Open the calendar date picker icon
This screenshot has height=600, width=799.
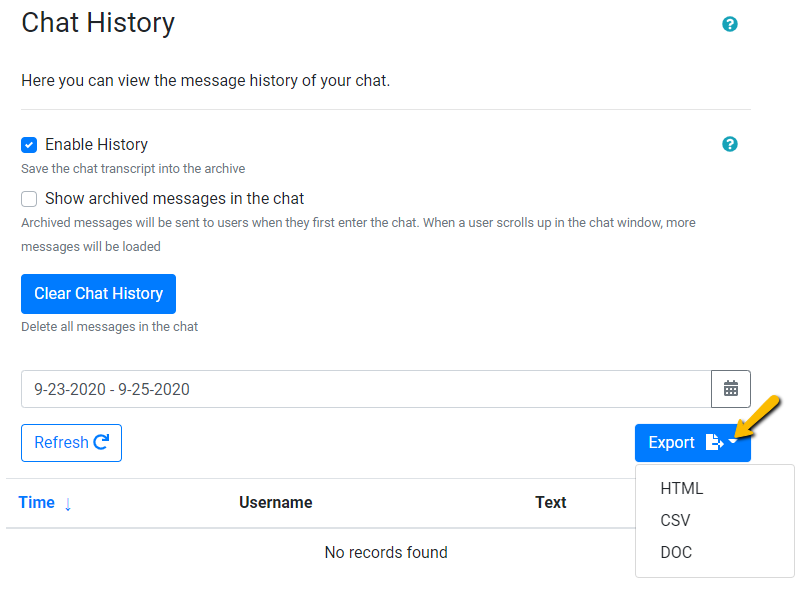731,389
